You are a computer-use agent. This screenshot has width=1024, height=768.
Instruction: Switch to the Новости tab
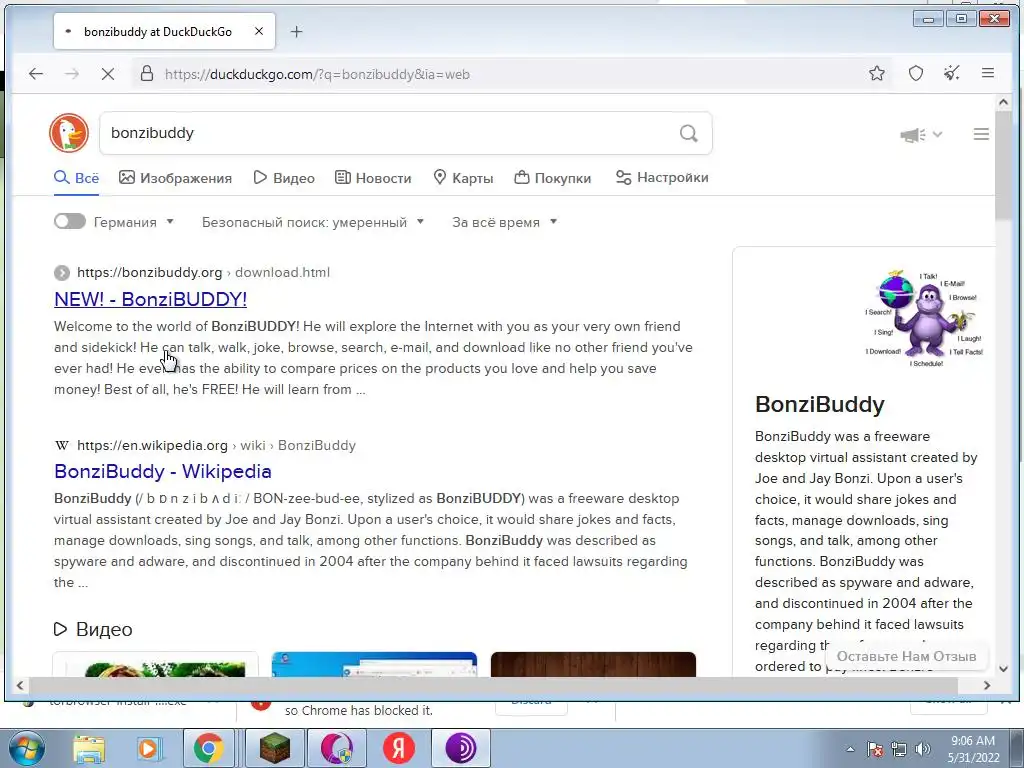click(373, 178)
